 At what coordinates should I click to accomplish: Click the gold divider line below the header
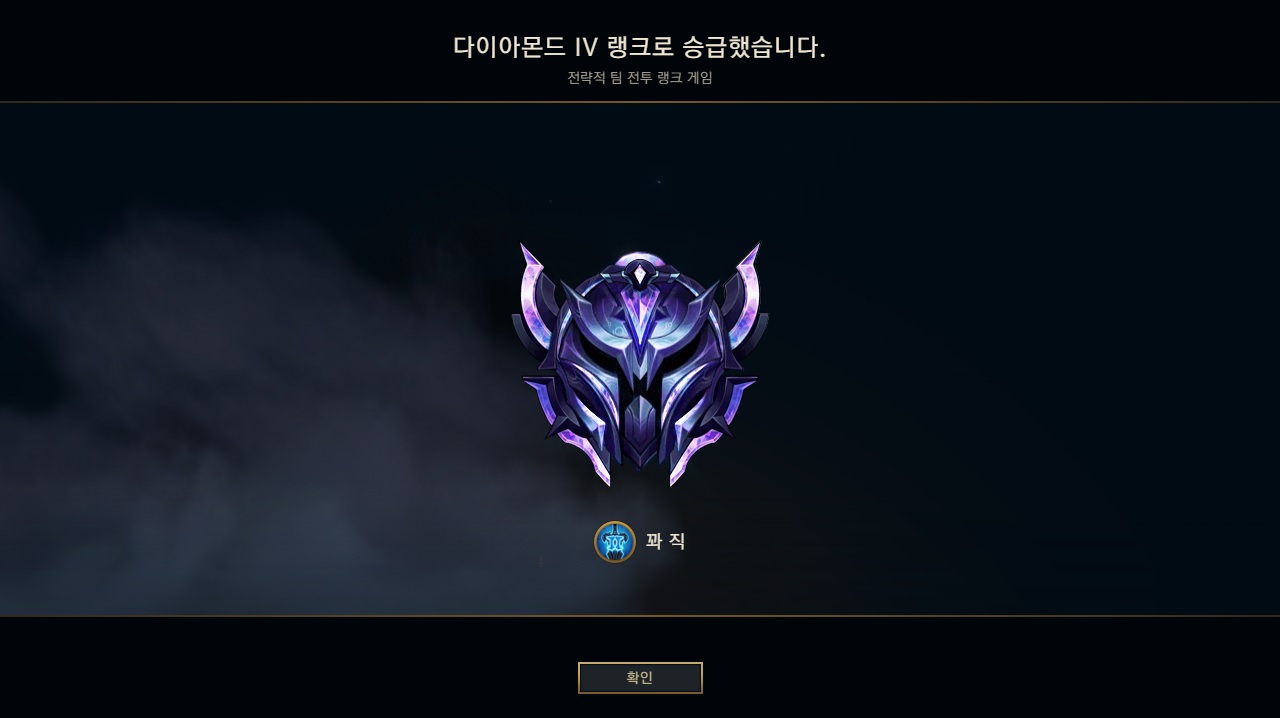640,102
